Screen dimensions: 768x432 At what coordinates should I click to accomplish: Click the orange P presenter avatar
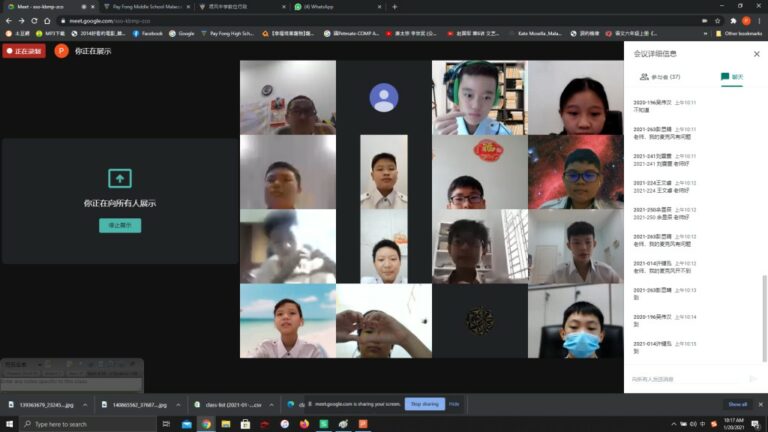click(x=61, y=51)
